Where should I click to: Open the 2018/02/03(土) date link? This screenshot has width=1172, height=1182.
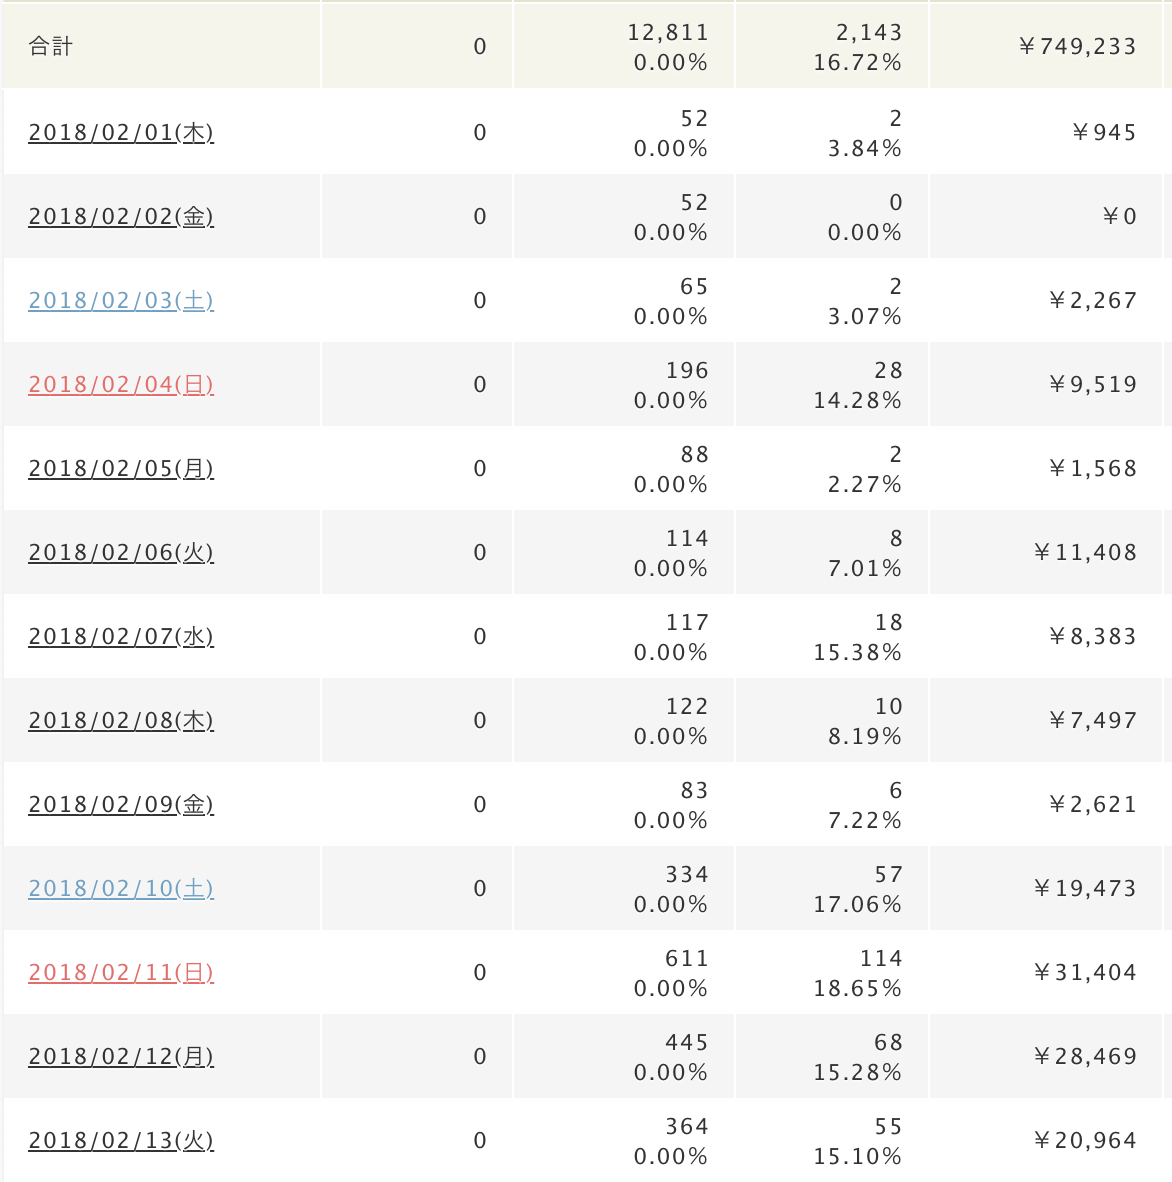121,301
